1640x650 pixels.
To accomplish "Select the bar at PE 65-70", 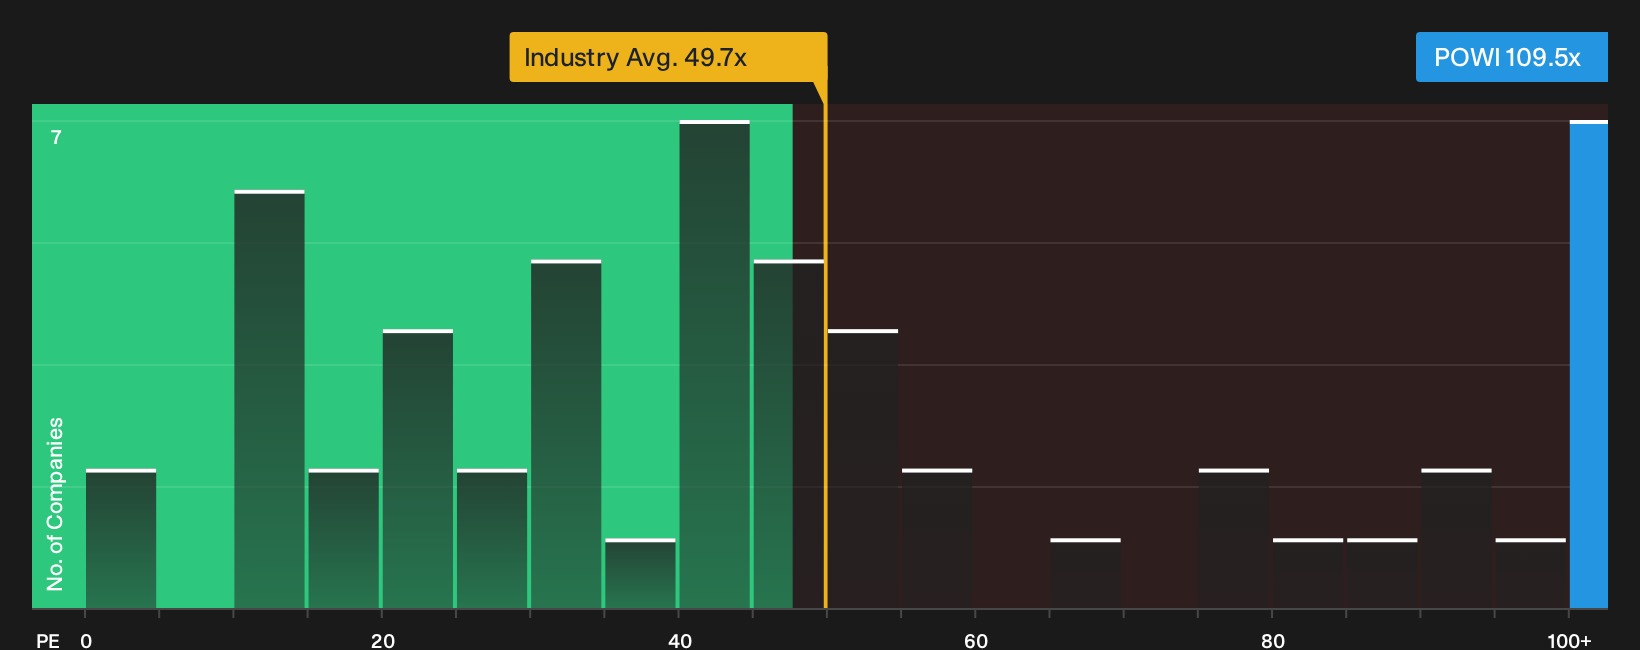I will (1085, 573).
